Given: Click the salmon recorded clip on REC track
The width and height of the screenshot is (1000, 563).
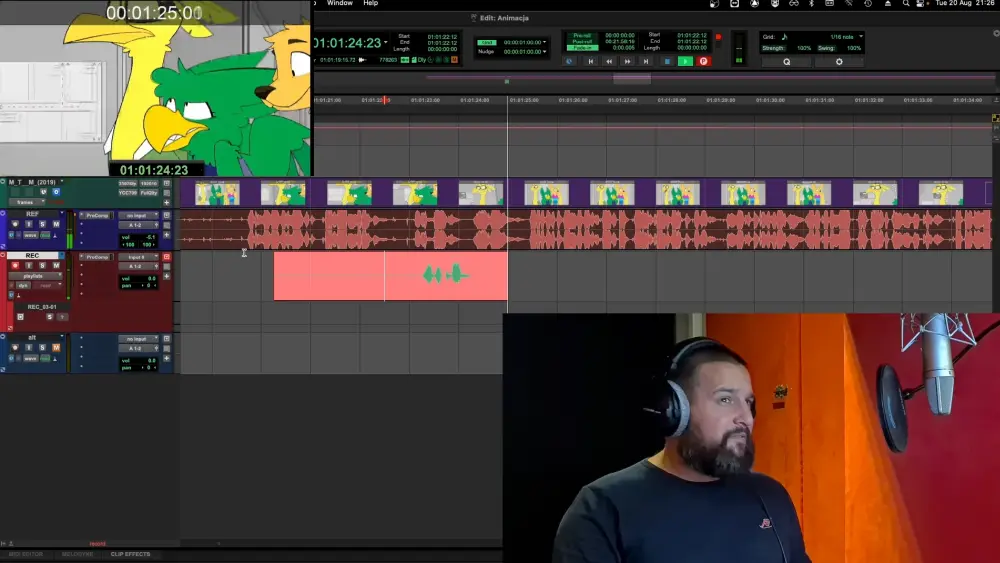Looking at the screenshot, I should coord(330,276).
